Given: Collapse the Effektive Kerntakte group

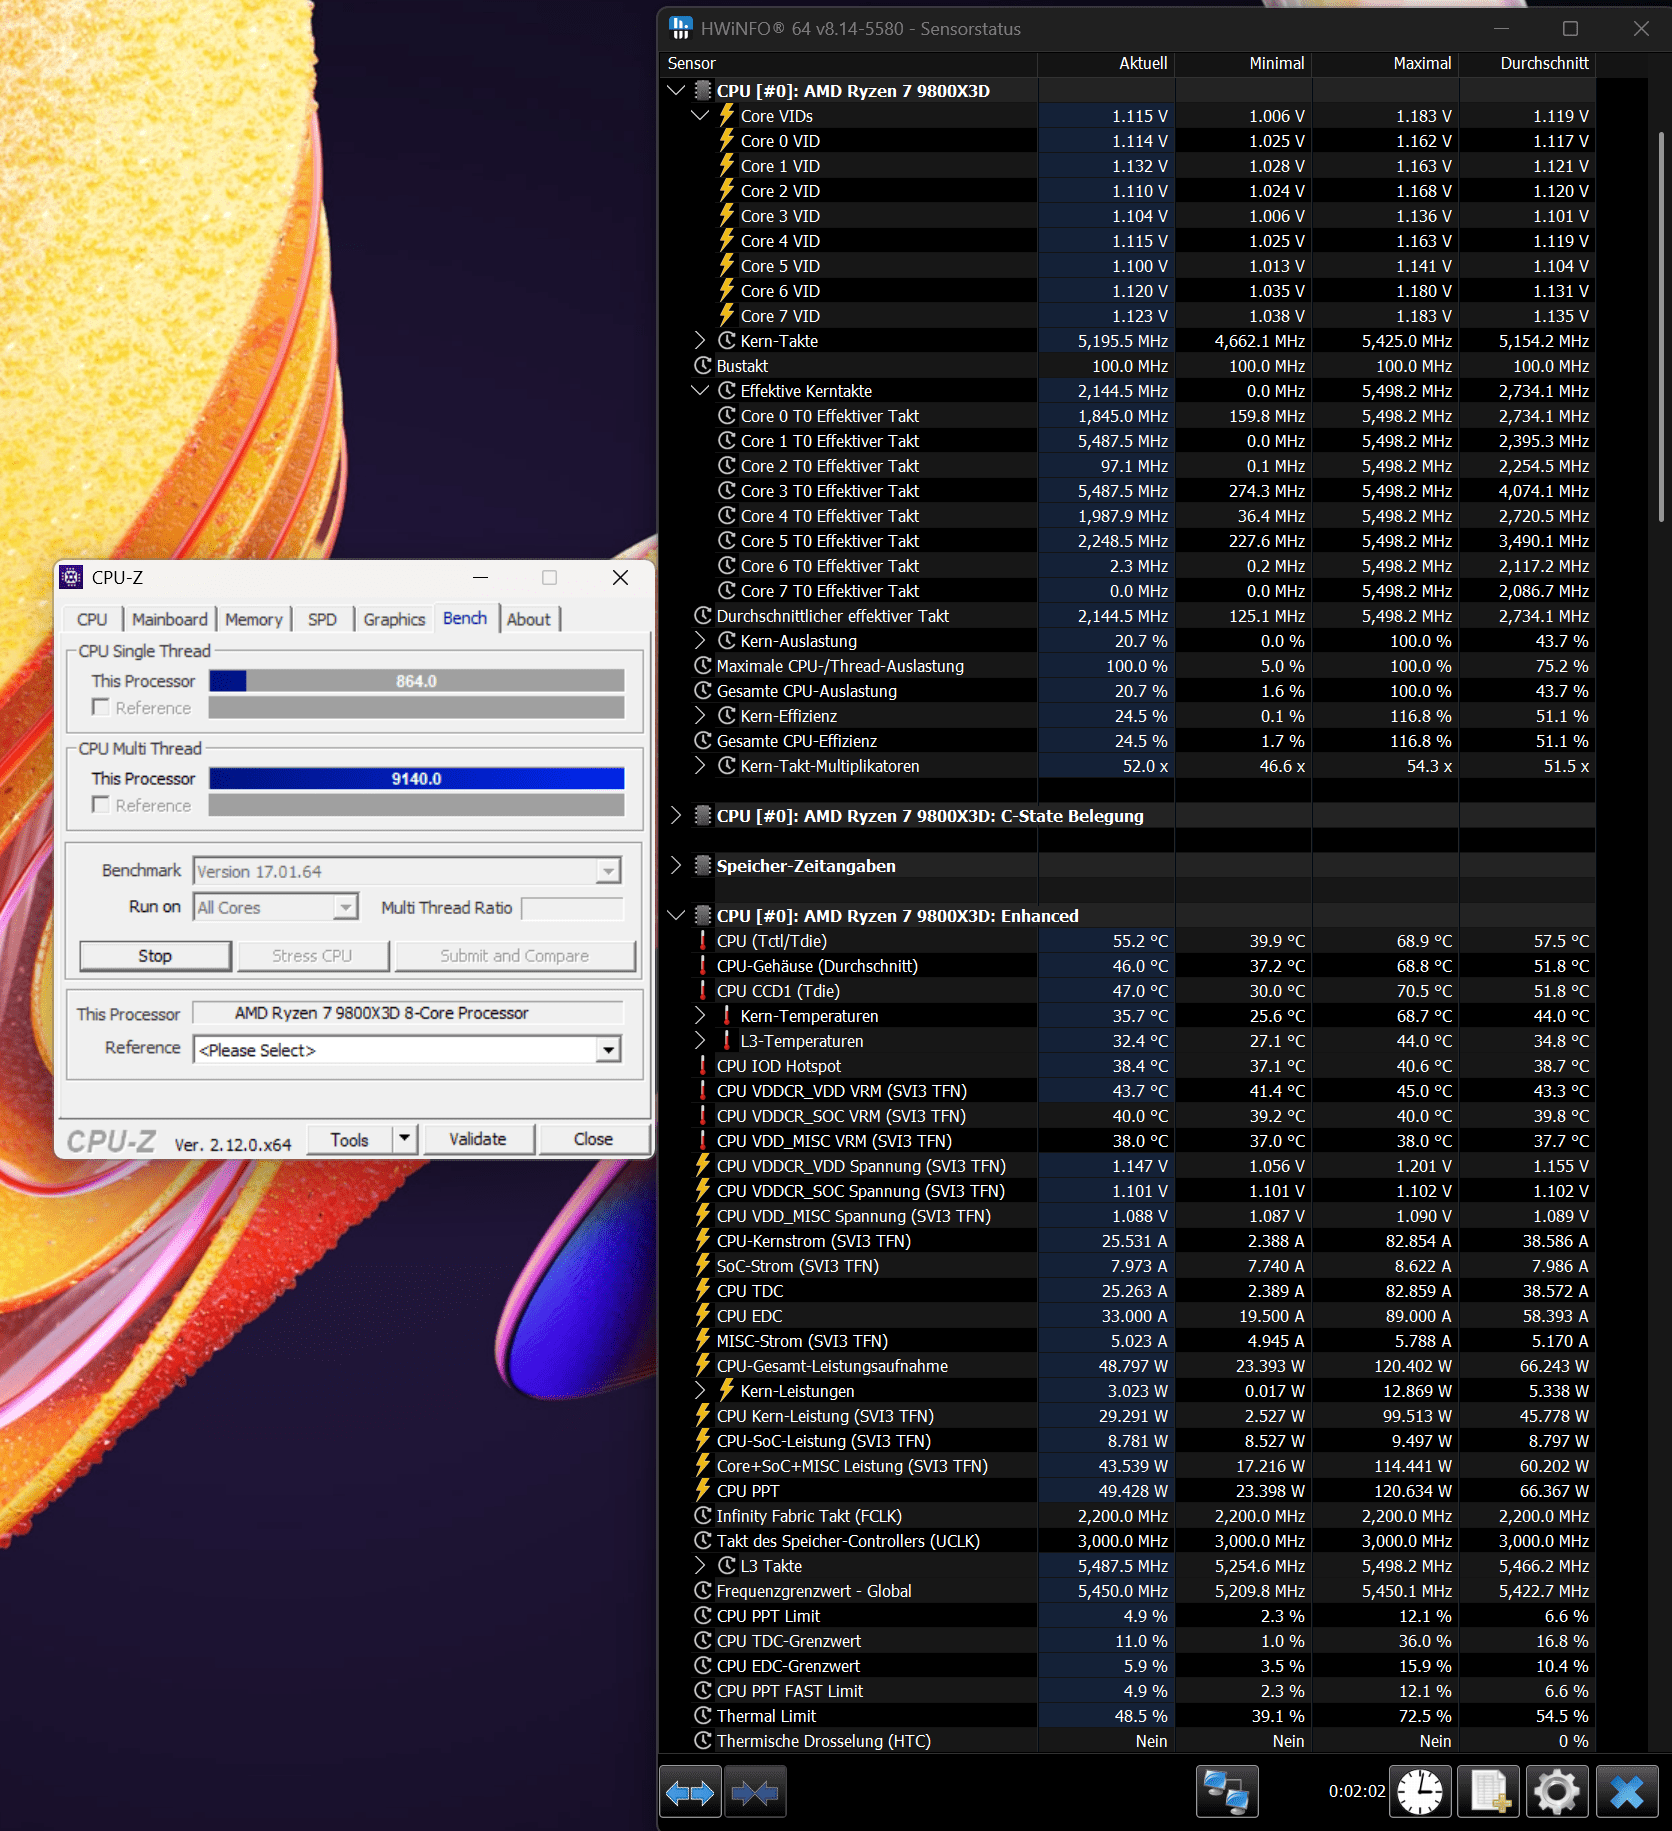Looking at the screenshot, I should coord(700,391).
